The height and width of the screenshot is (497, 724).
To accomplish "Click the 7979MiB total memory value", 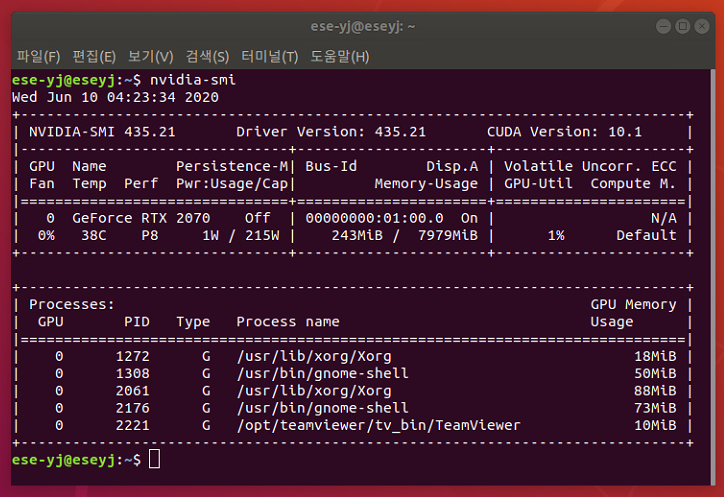I will [x=448, y=236].
